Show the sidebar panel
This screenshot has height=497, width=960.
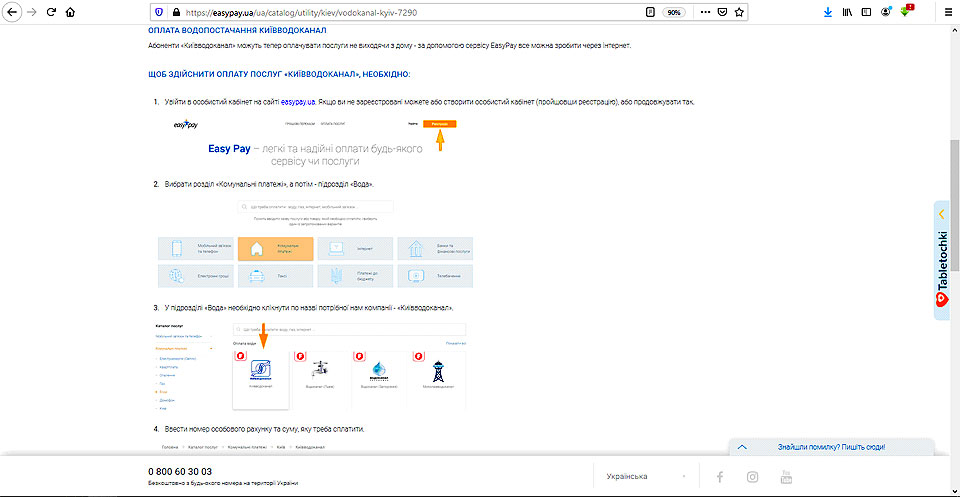866,12
